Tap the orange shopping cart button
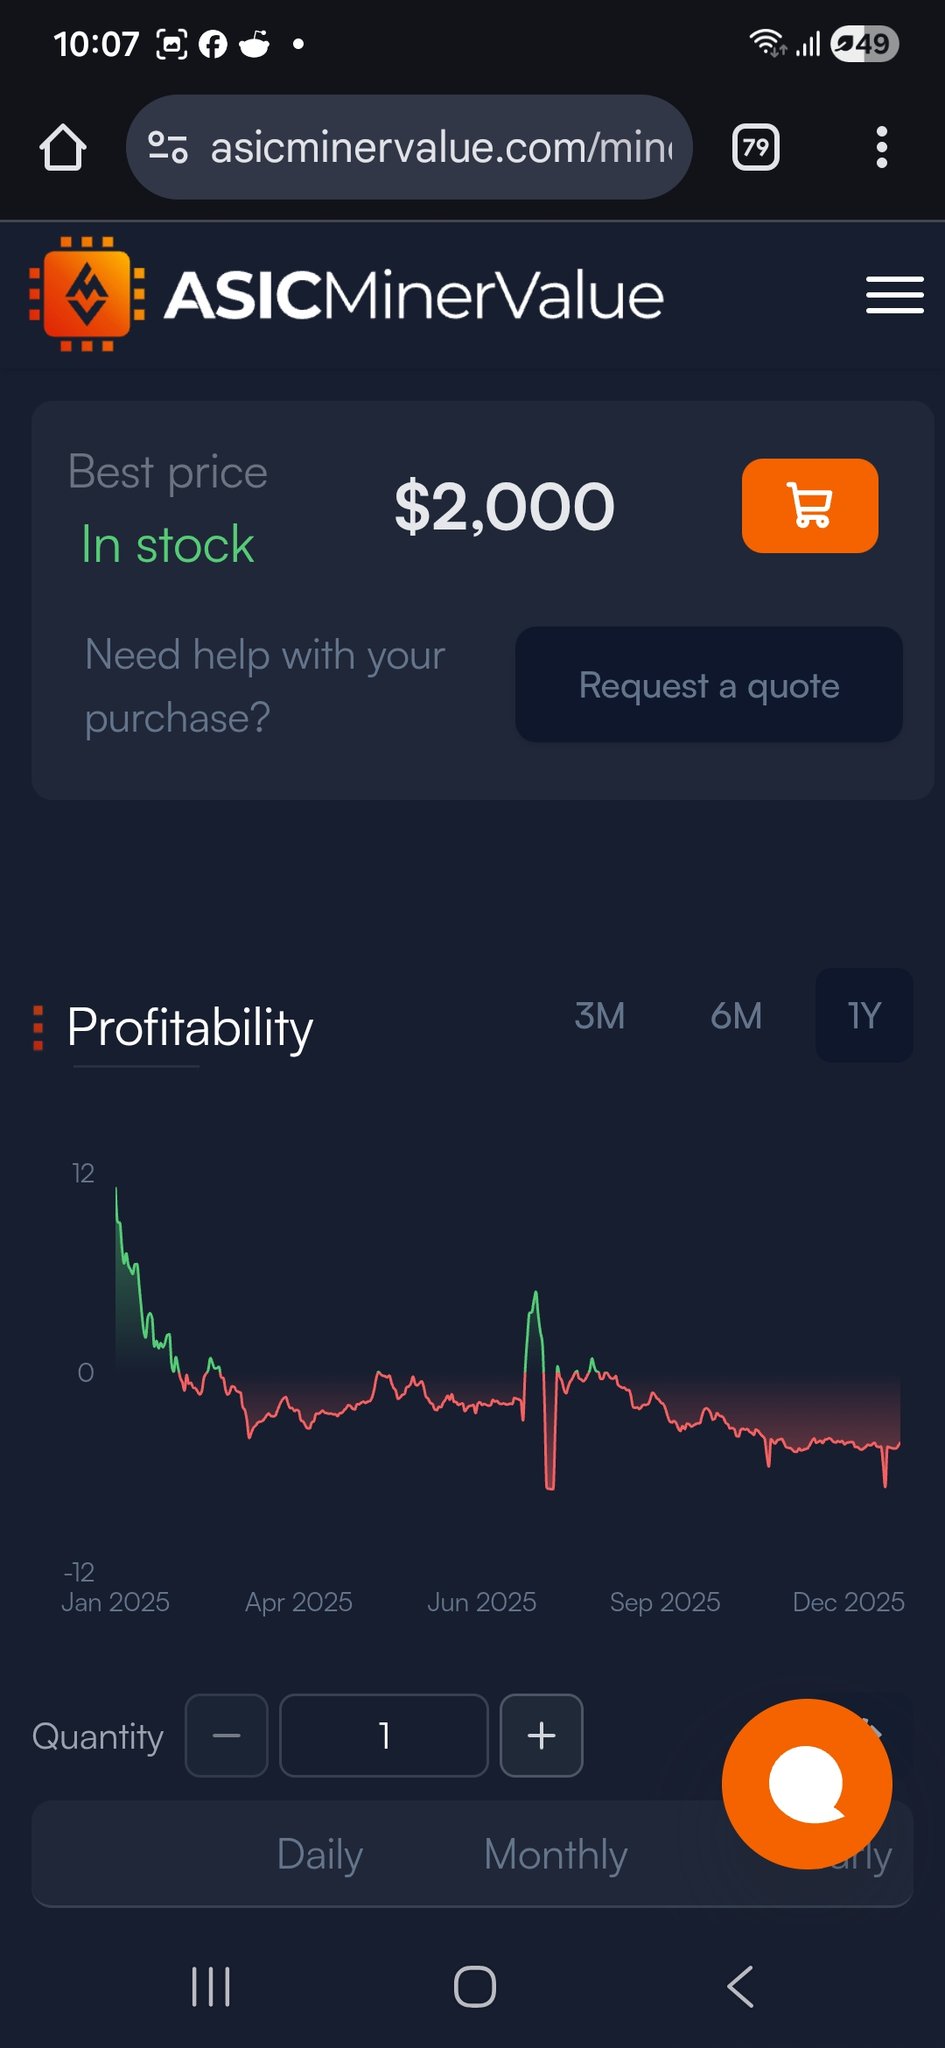 809,506
